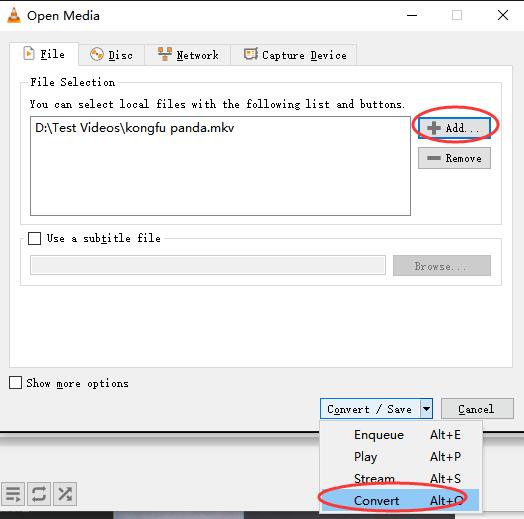Toggle shuffle in VLC main window
This screenshot has width=524, height=519.
tap(65, 494)
